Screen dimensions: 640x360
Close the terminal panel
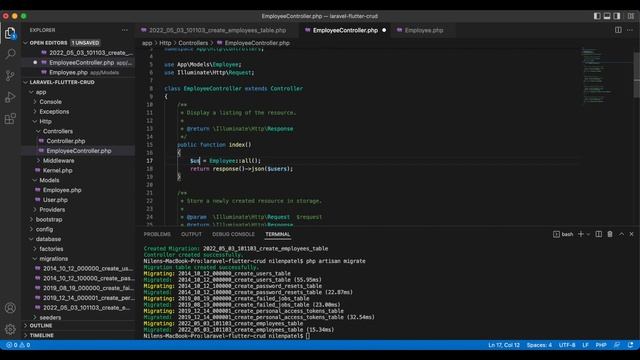point(631,234)
